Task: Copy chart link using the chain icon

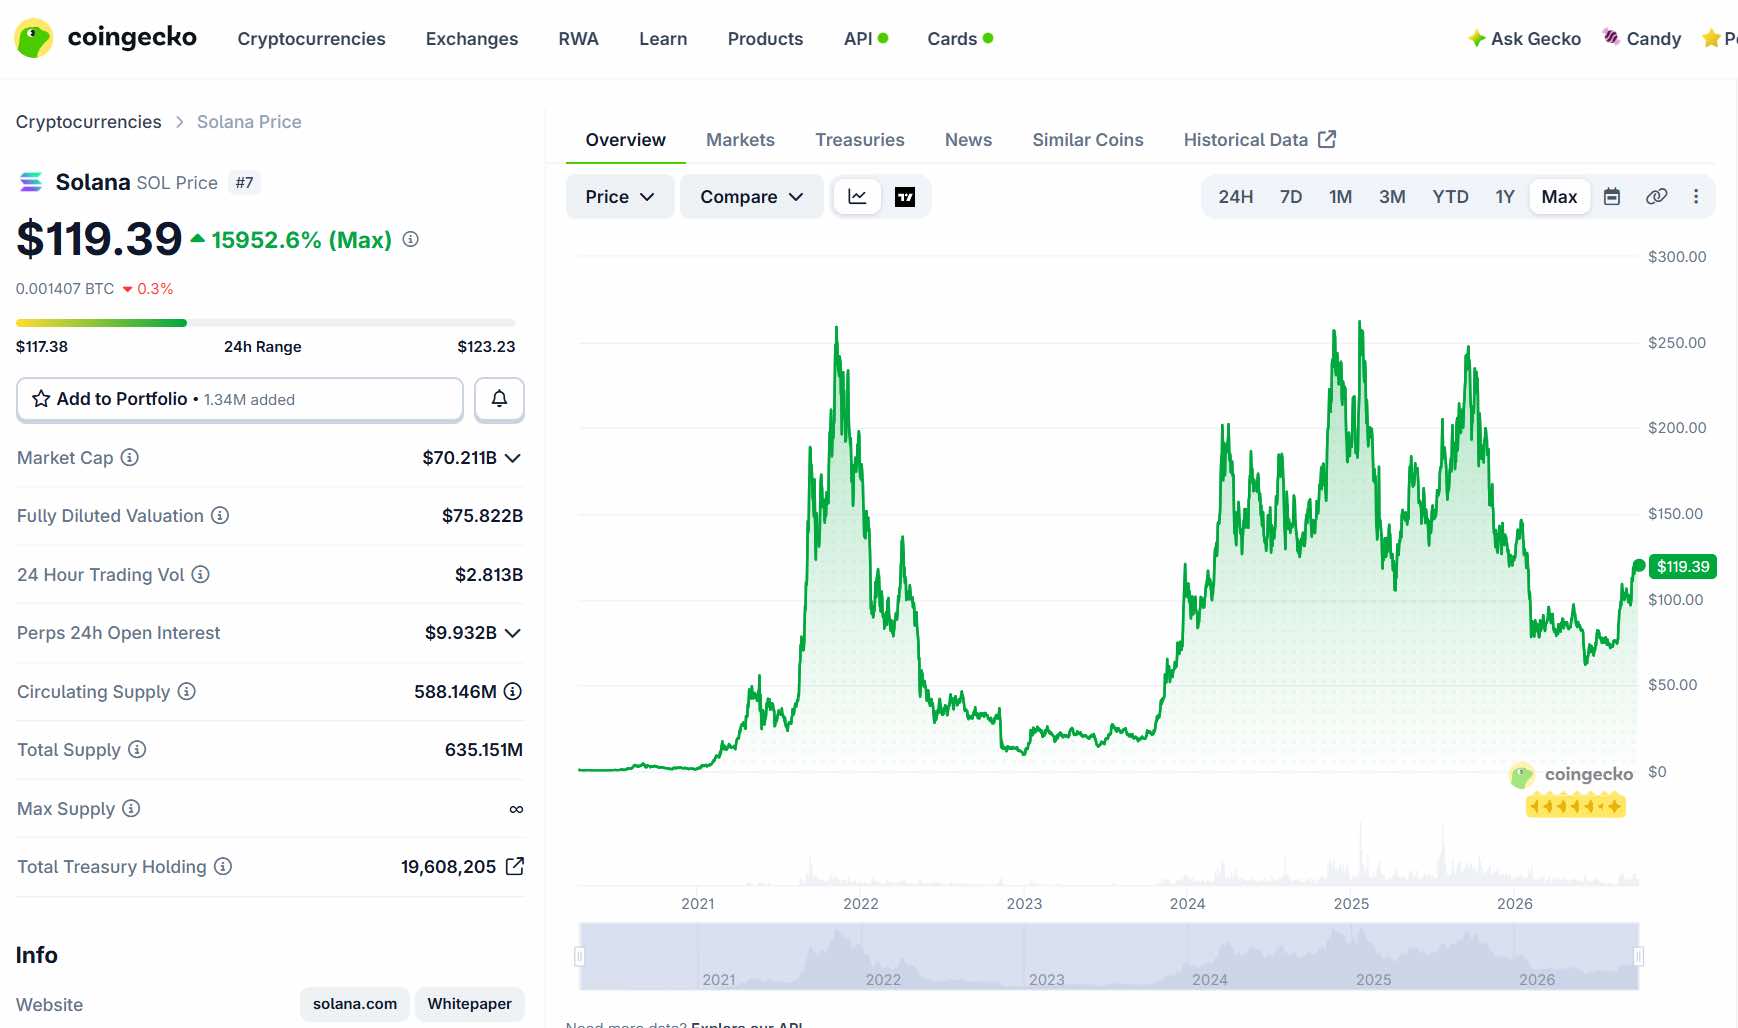Action: point(1656,197)
